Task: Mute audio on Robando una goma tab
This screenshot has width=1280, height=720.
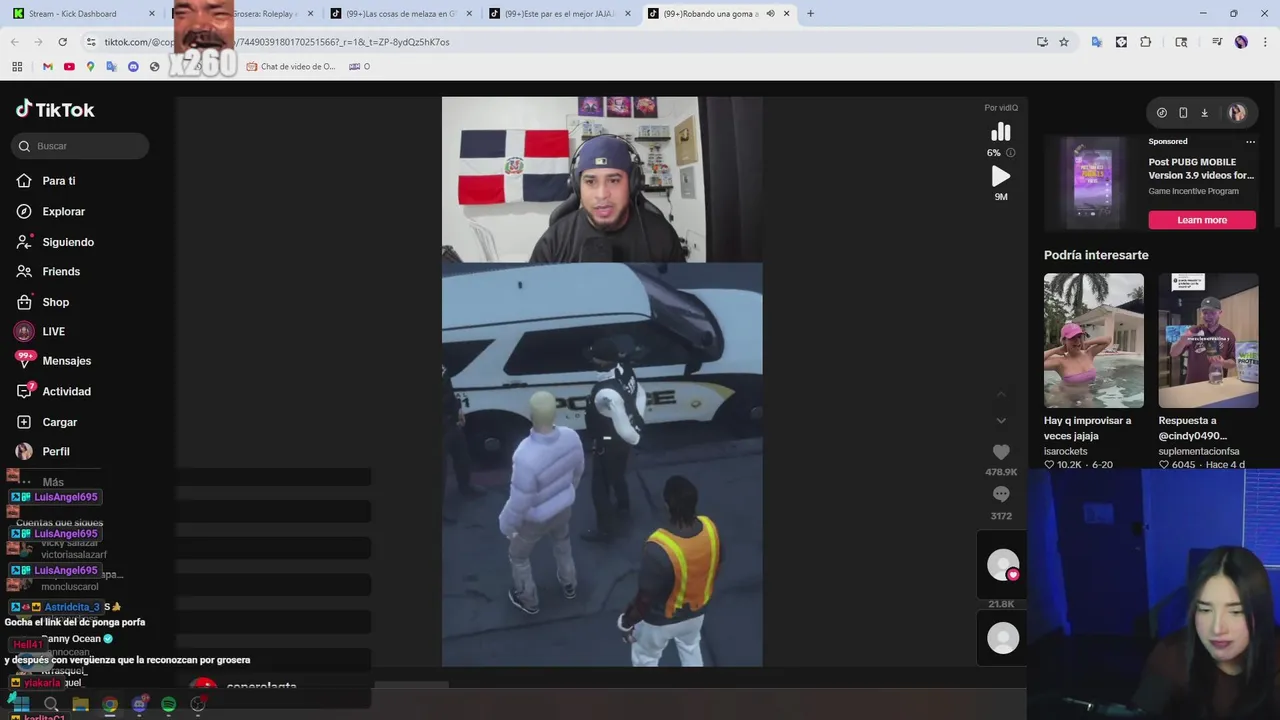Action: (770, 14)
